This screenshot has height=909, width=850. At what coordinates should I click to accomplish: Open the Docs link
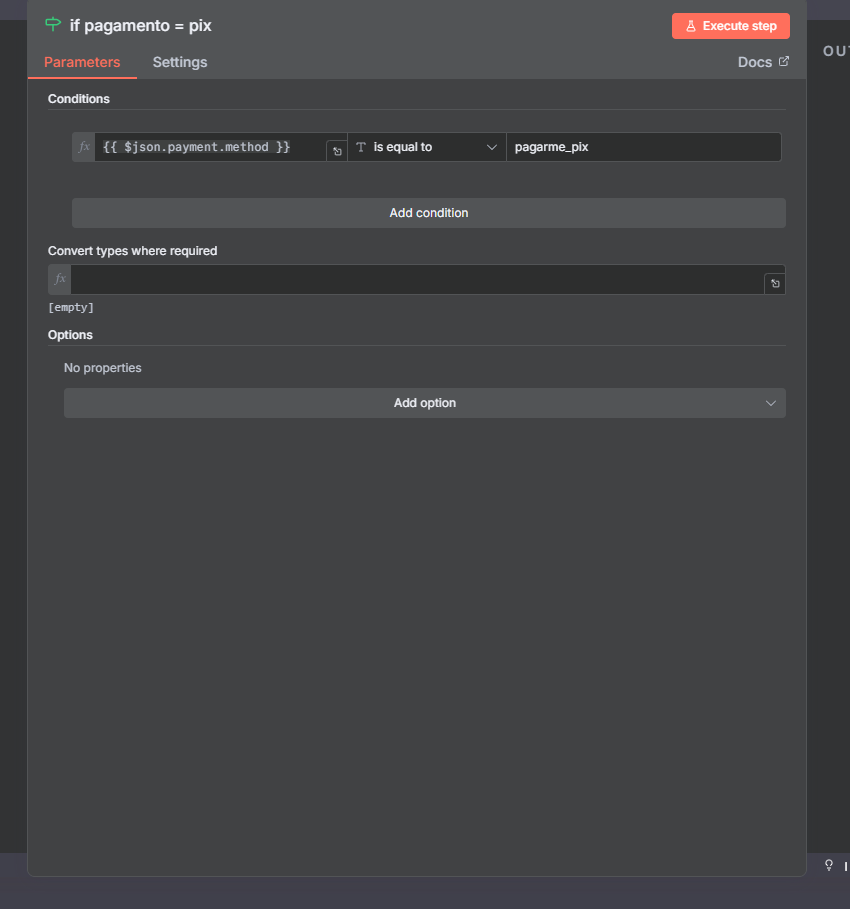click(755, 62)
